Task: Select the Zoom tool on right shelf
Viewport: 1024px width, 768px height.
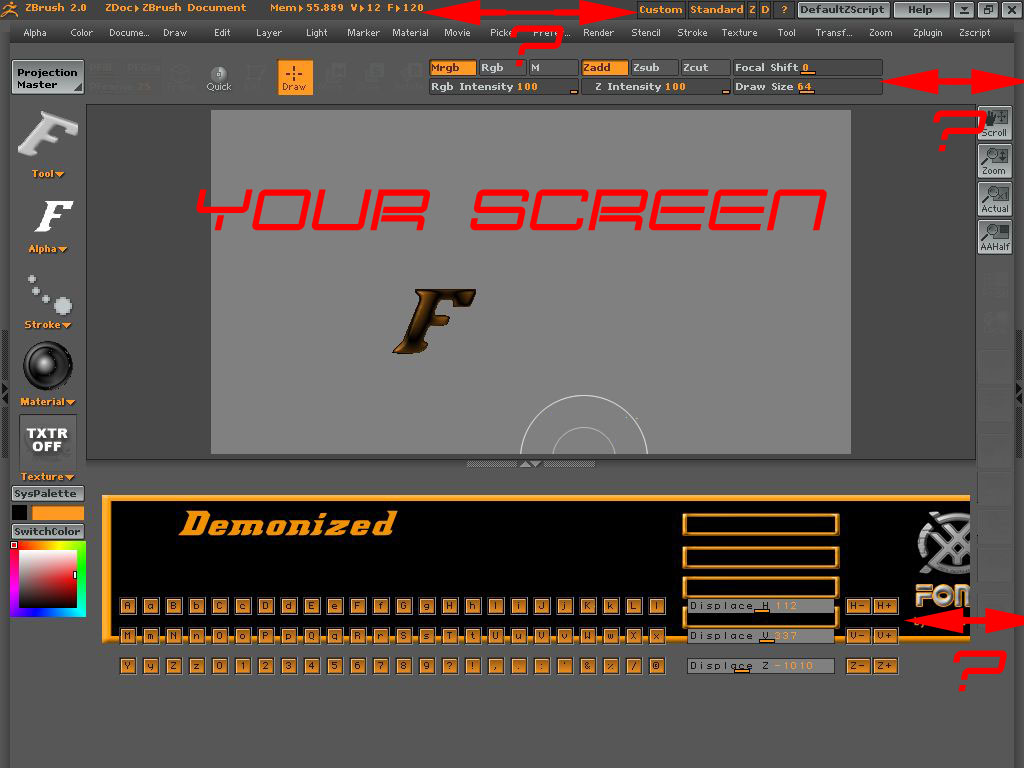Action: (994, 160)
